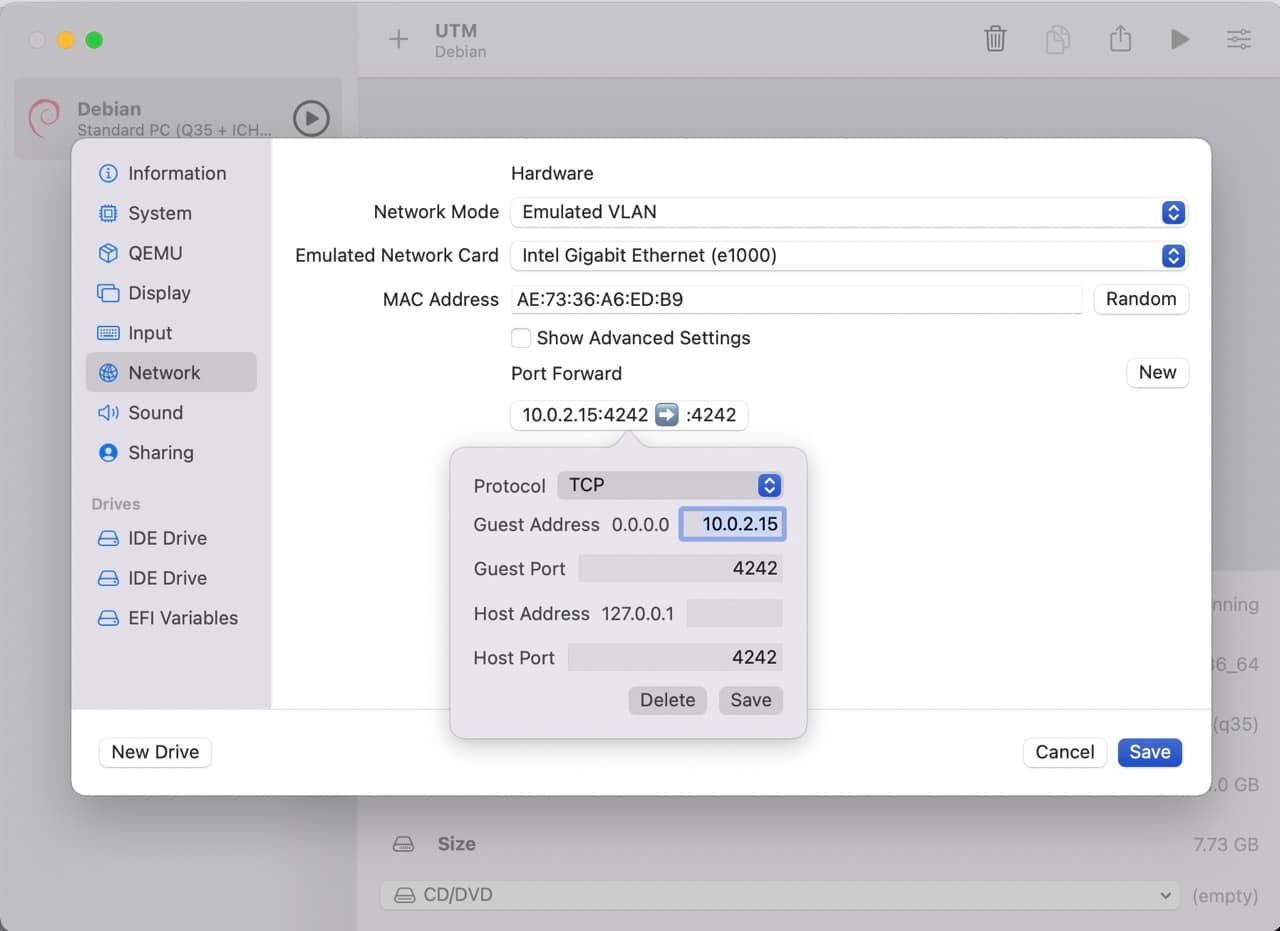Open the settings sliders icon in toolbar
Screen dimensions: 1280x931
click(x=1238, y=39)
